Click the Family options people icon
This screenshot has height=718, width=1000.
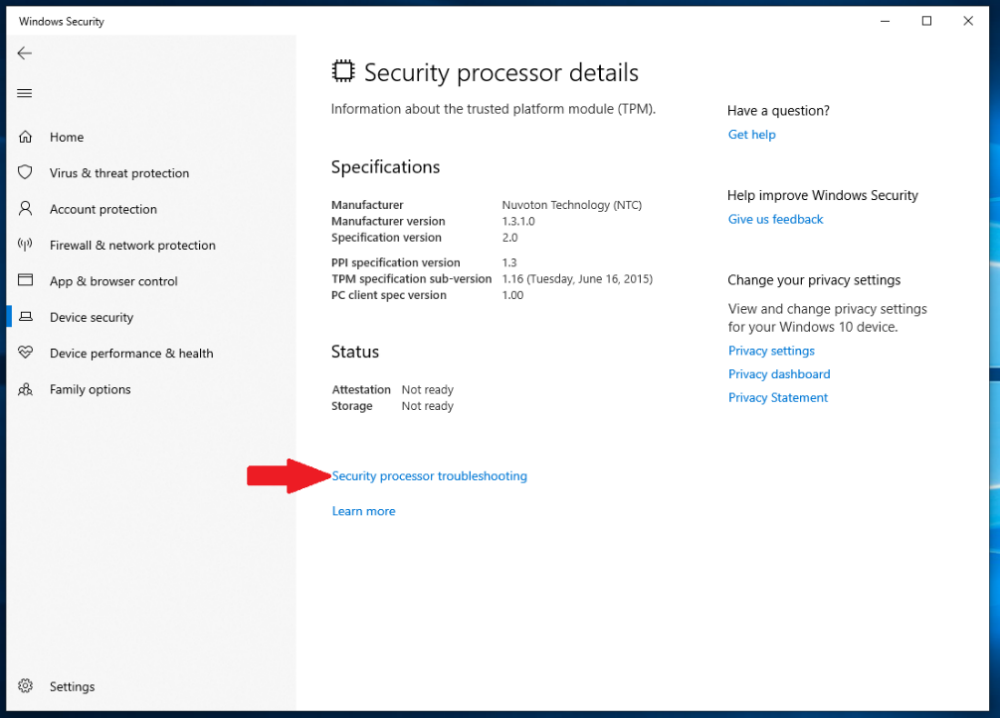[25, 389]
